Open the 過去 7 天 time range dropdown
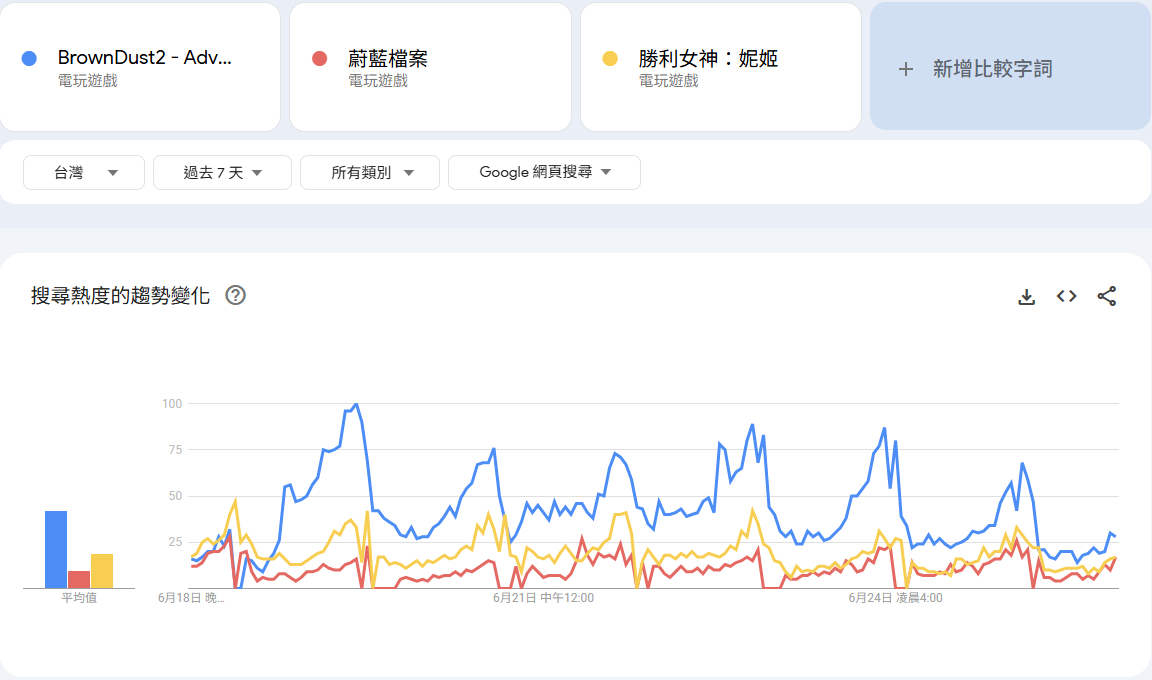Image resolution: width=1152 pixels, height=680 pixels. pyautogui.click(x=223, y=173)
